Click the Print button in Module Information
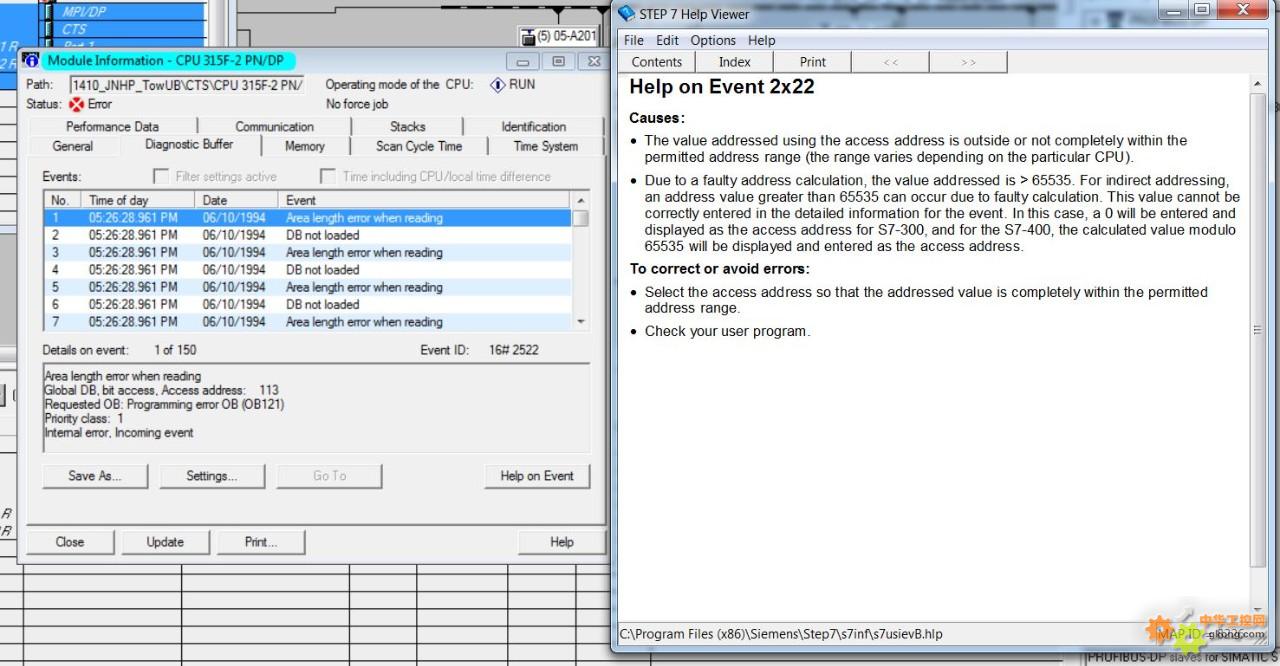 tap(260, 542)
